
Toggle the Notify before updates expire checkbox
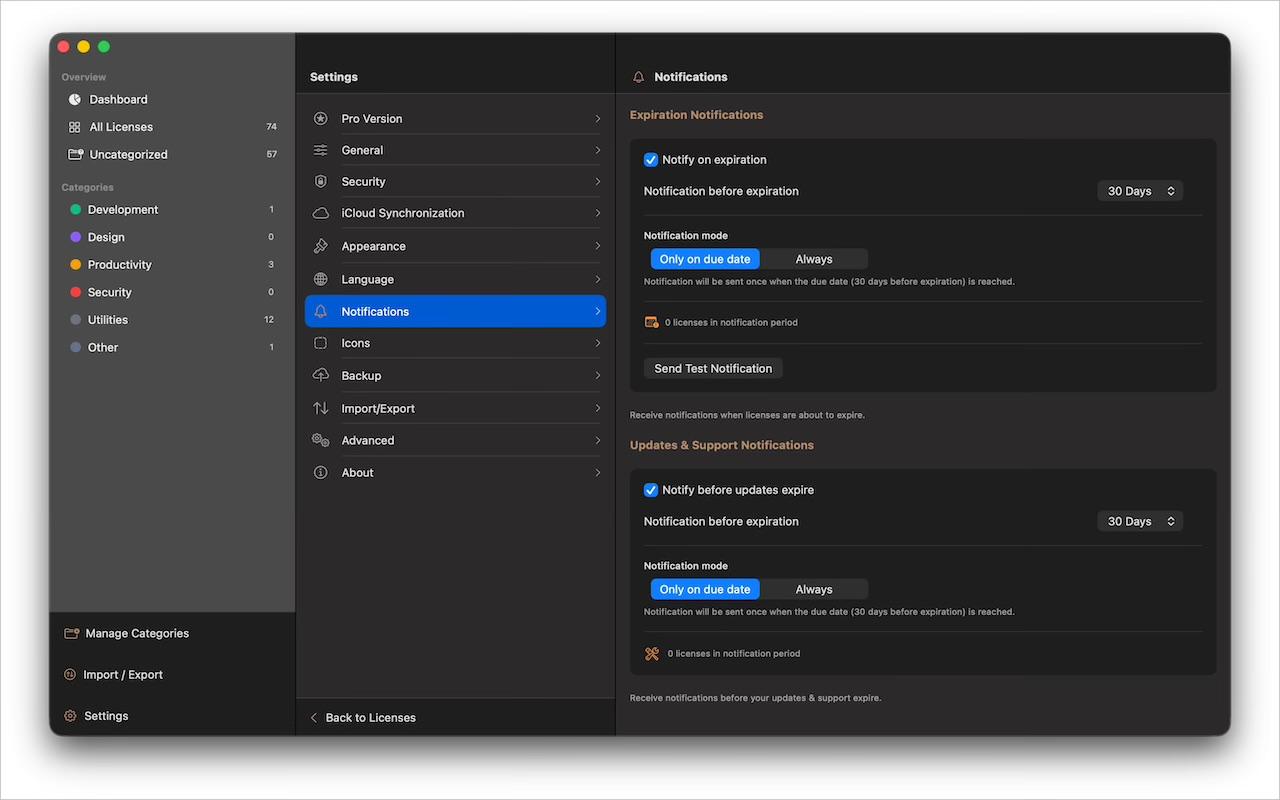[x=651, y=490]
